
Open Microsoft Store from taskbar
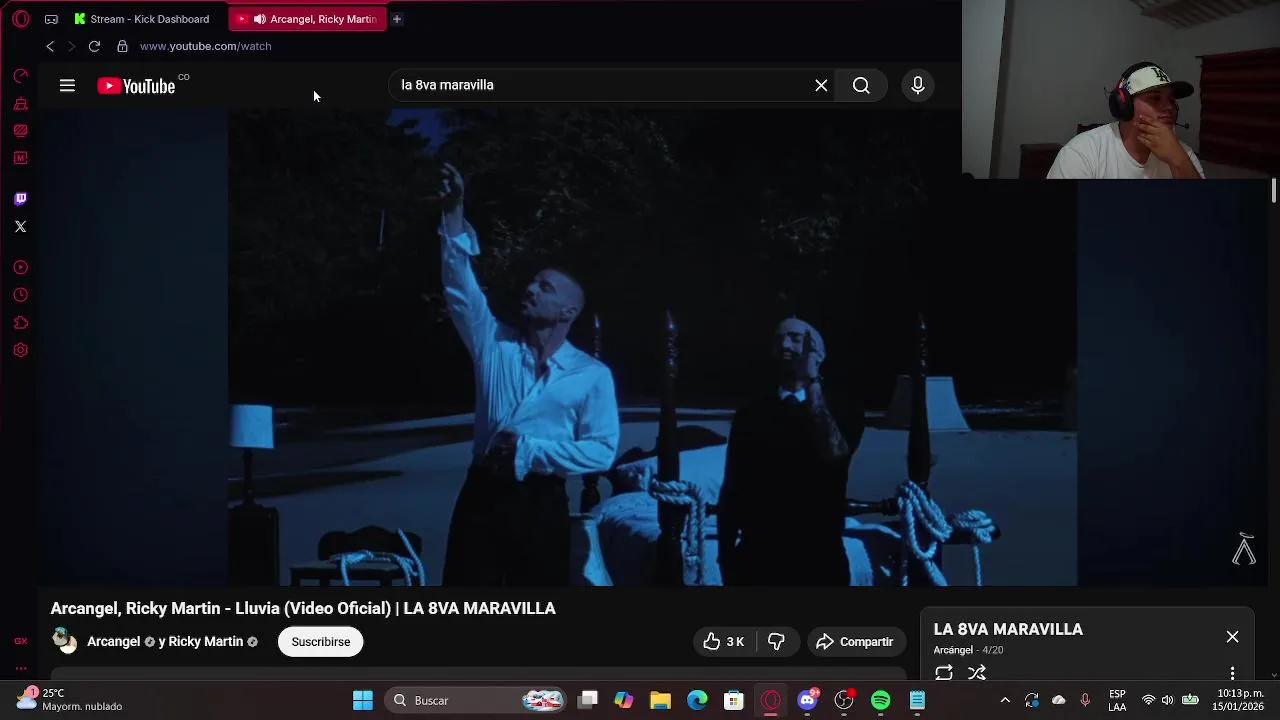pyautogui.click(x=733, y=700)
